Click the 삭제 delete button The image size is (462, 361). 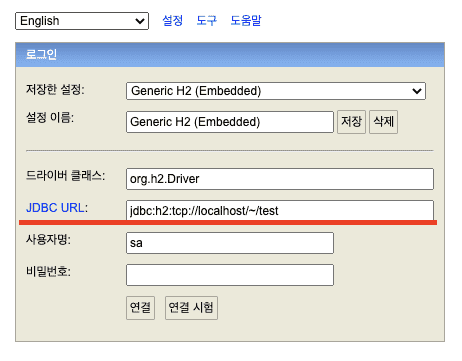383,122
